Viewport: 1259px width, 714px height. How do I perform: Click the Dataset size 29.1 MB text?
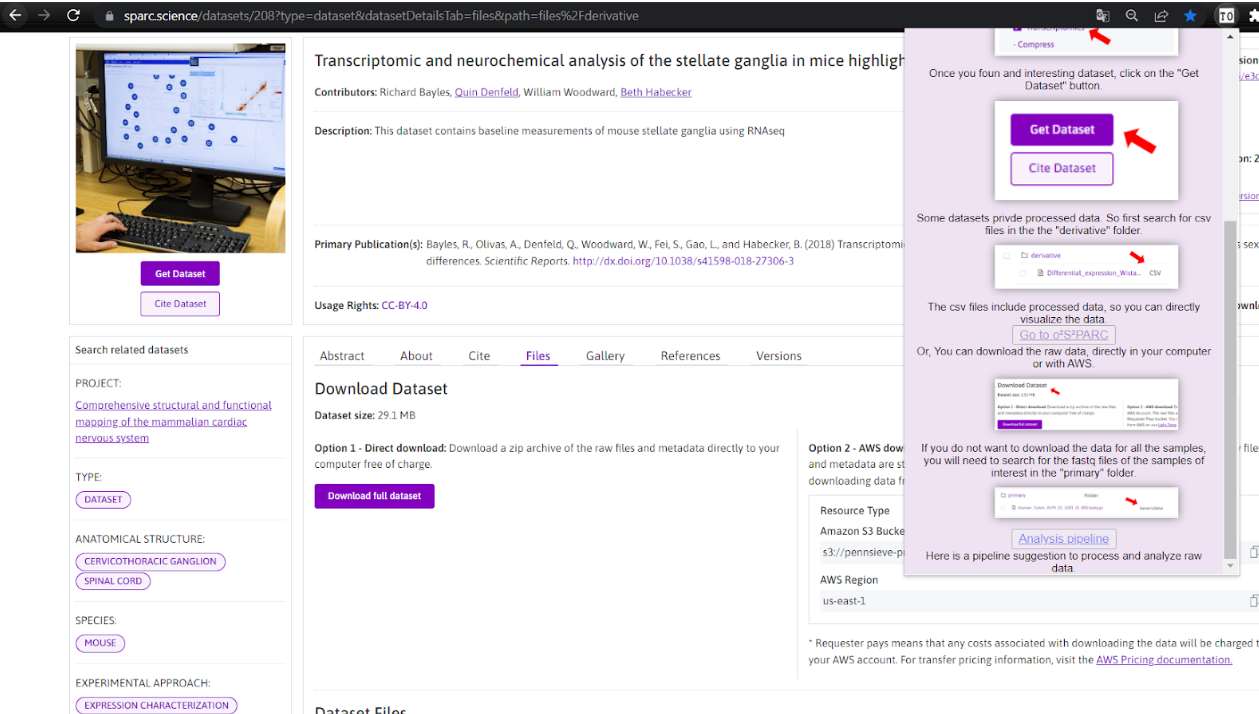(365, 415)
